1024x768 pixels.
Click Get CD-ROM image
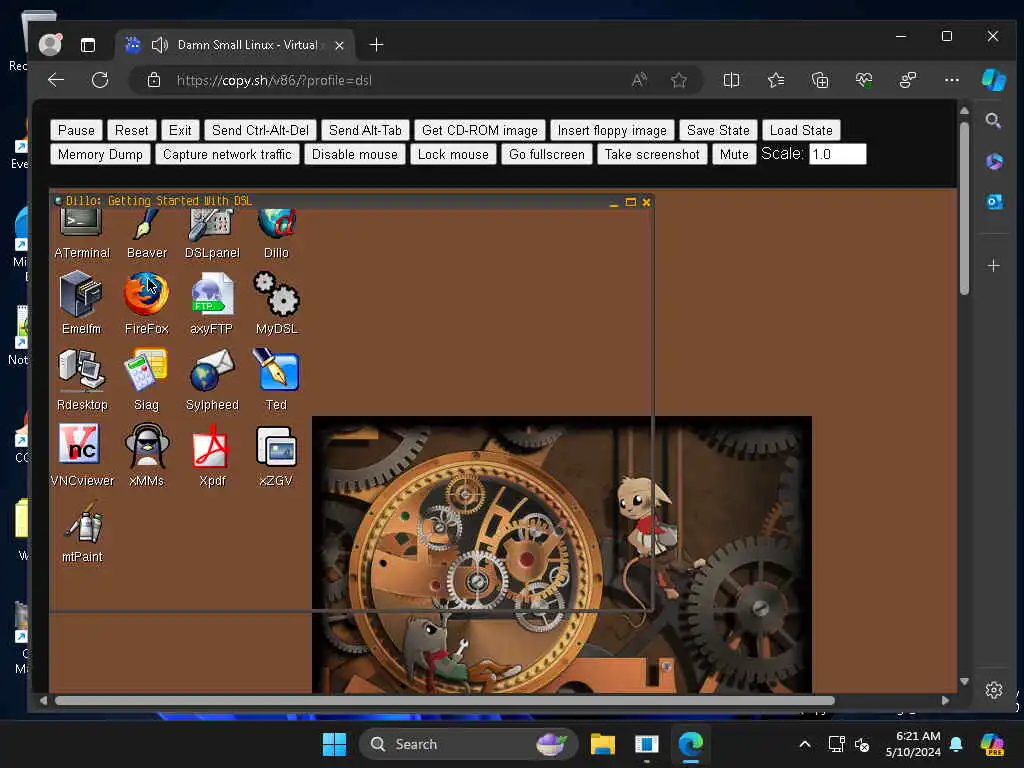(x=480, y=131)
